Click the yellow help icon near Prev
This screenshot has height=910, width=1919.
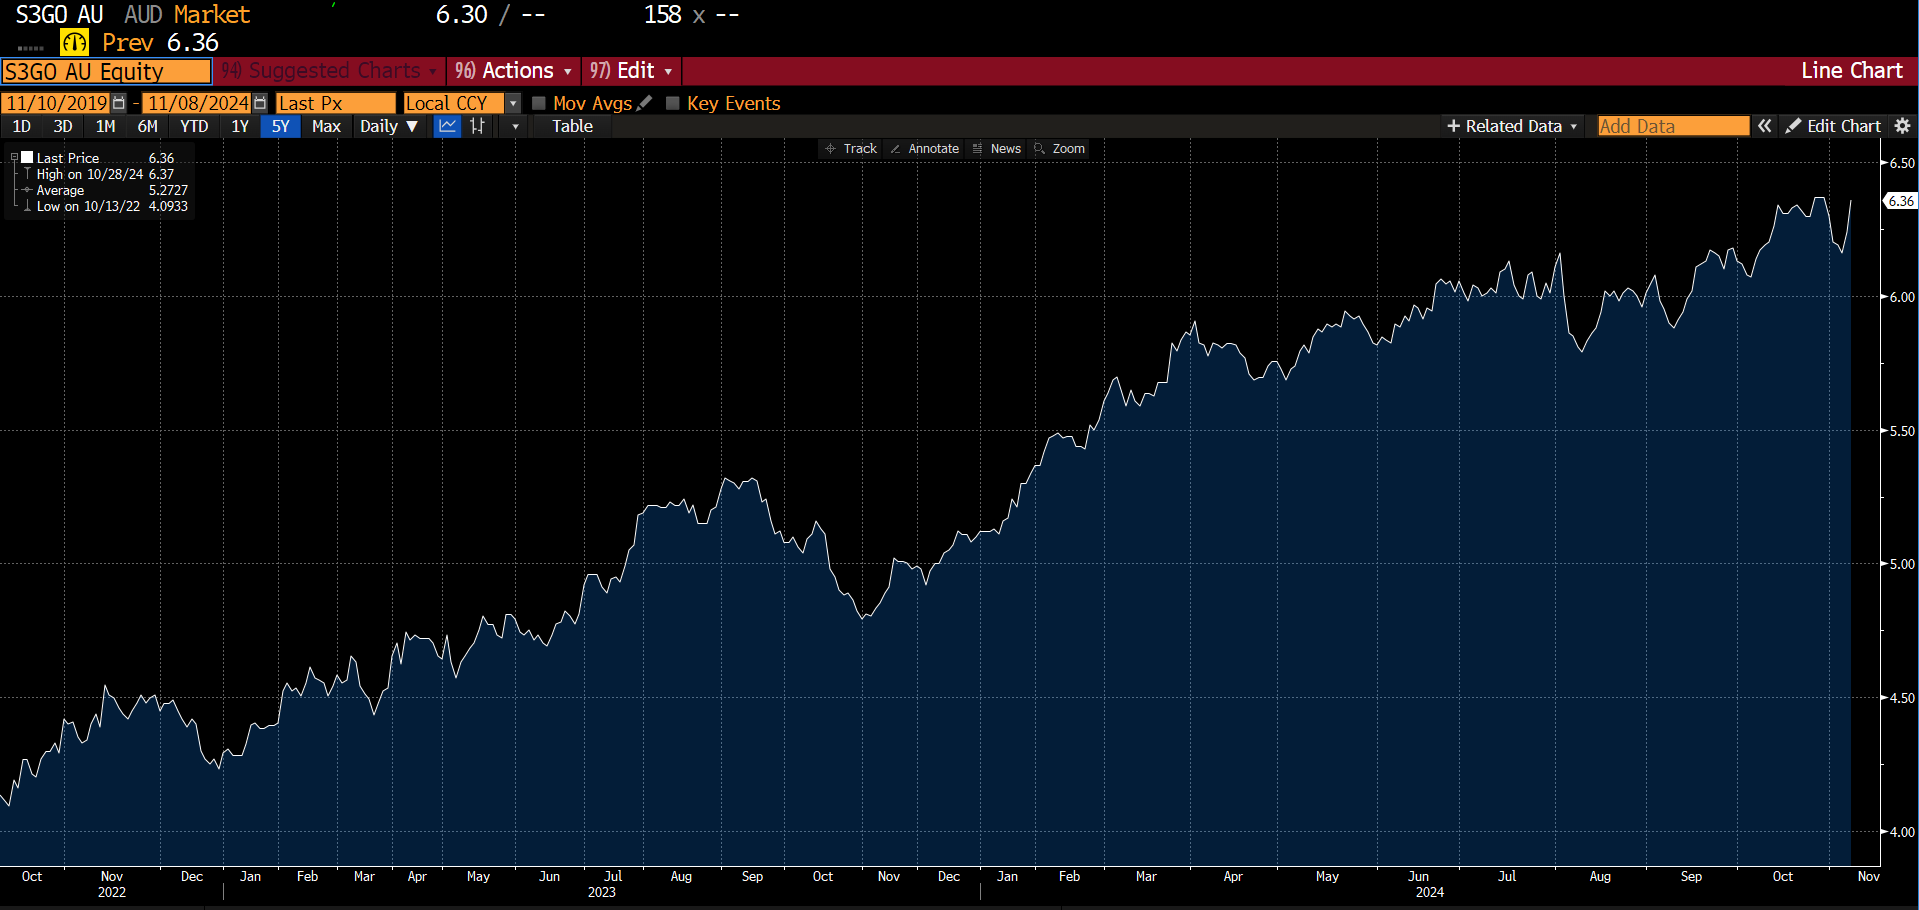click(x=74, y=43)
